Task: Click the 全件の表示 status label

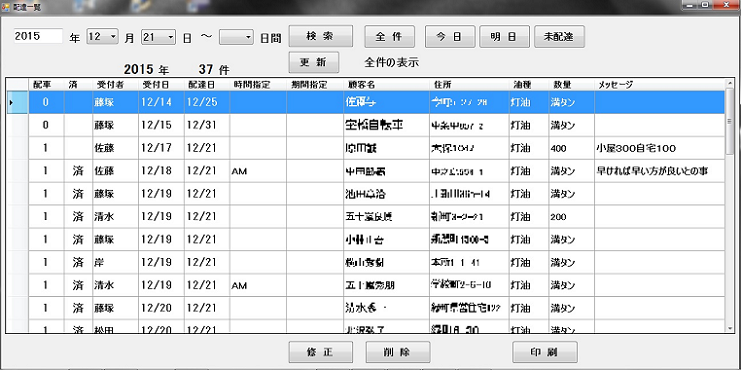Action: 391,62
